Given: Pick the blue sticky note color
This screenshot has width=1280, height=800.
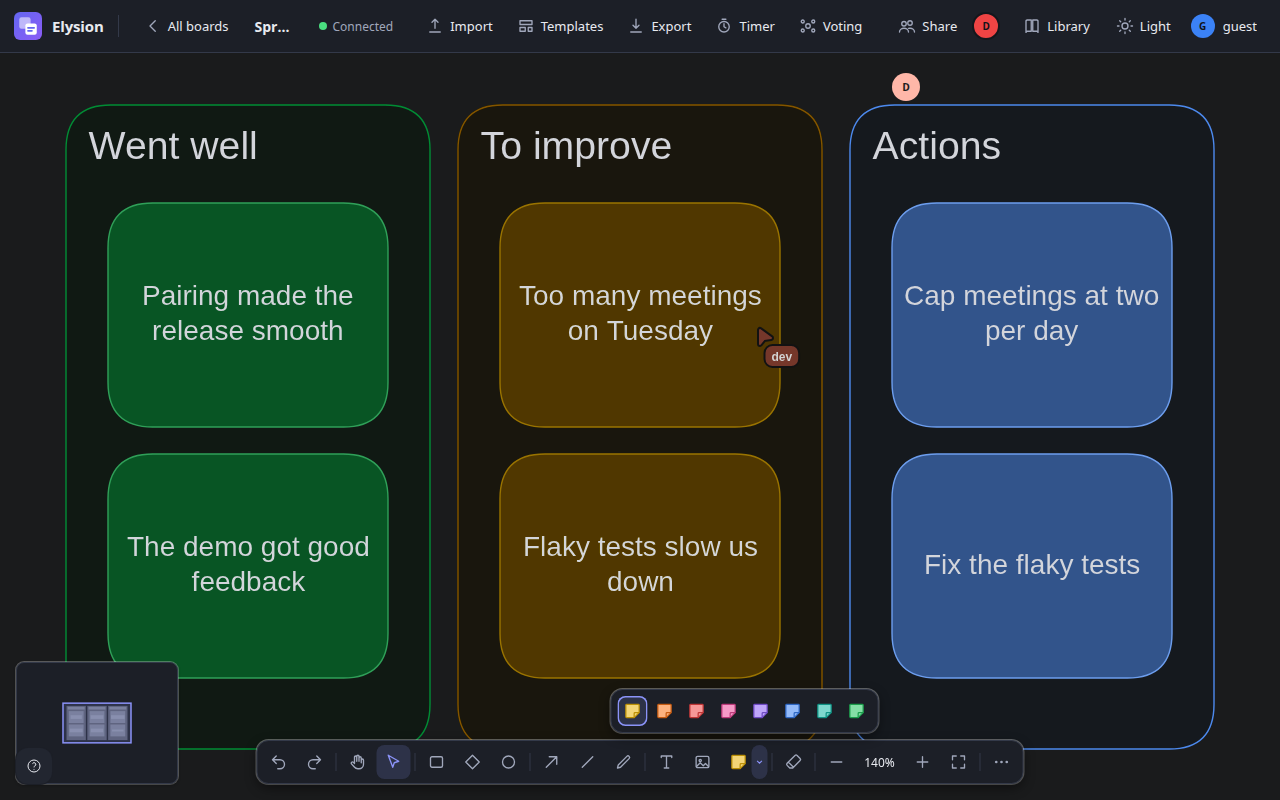Looking at the screenshot, I should [792, 711].
